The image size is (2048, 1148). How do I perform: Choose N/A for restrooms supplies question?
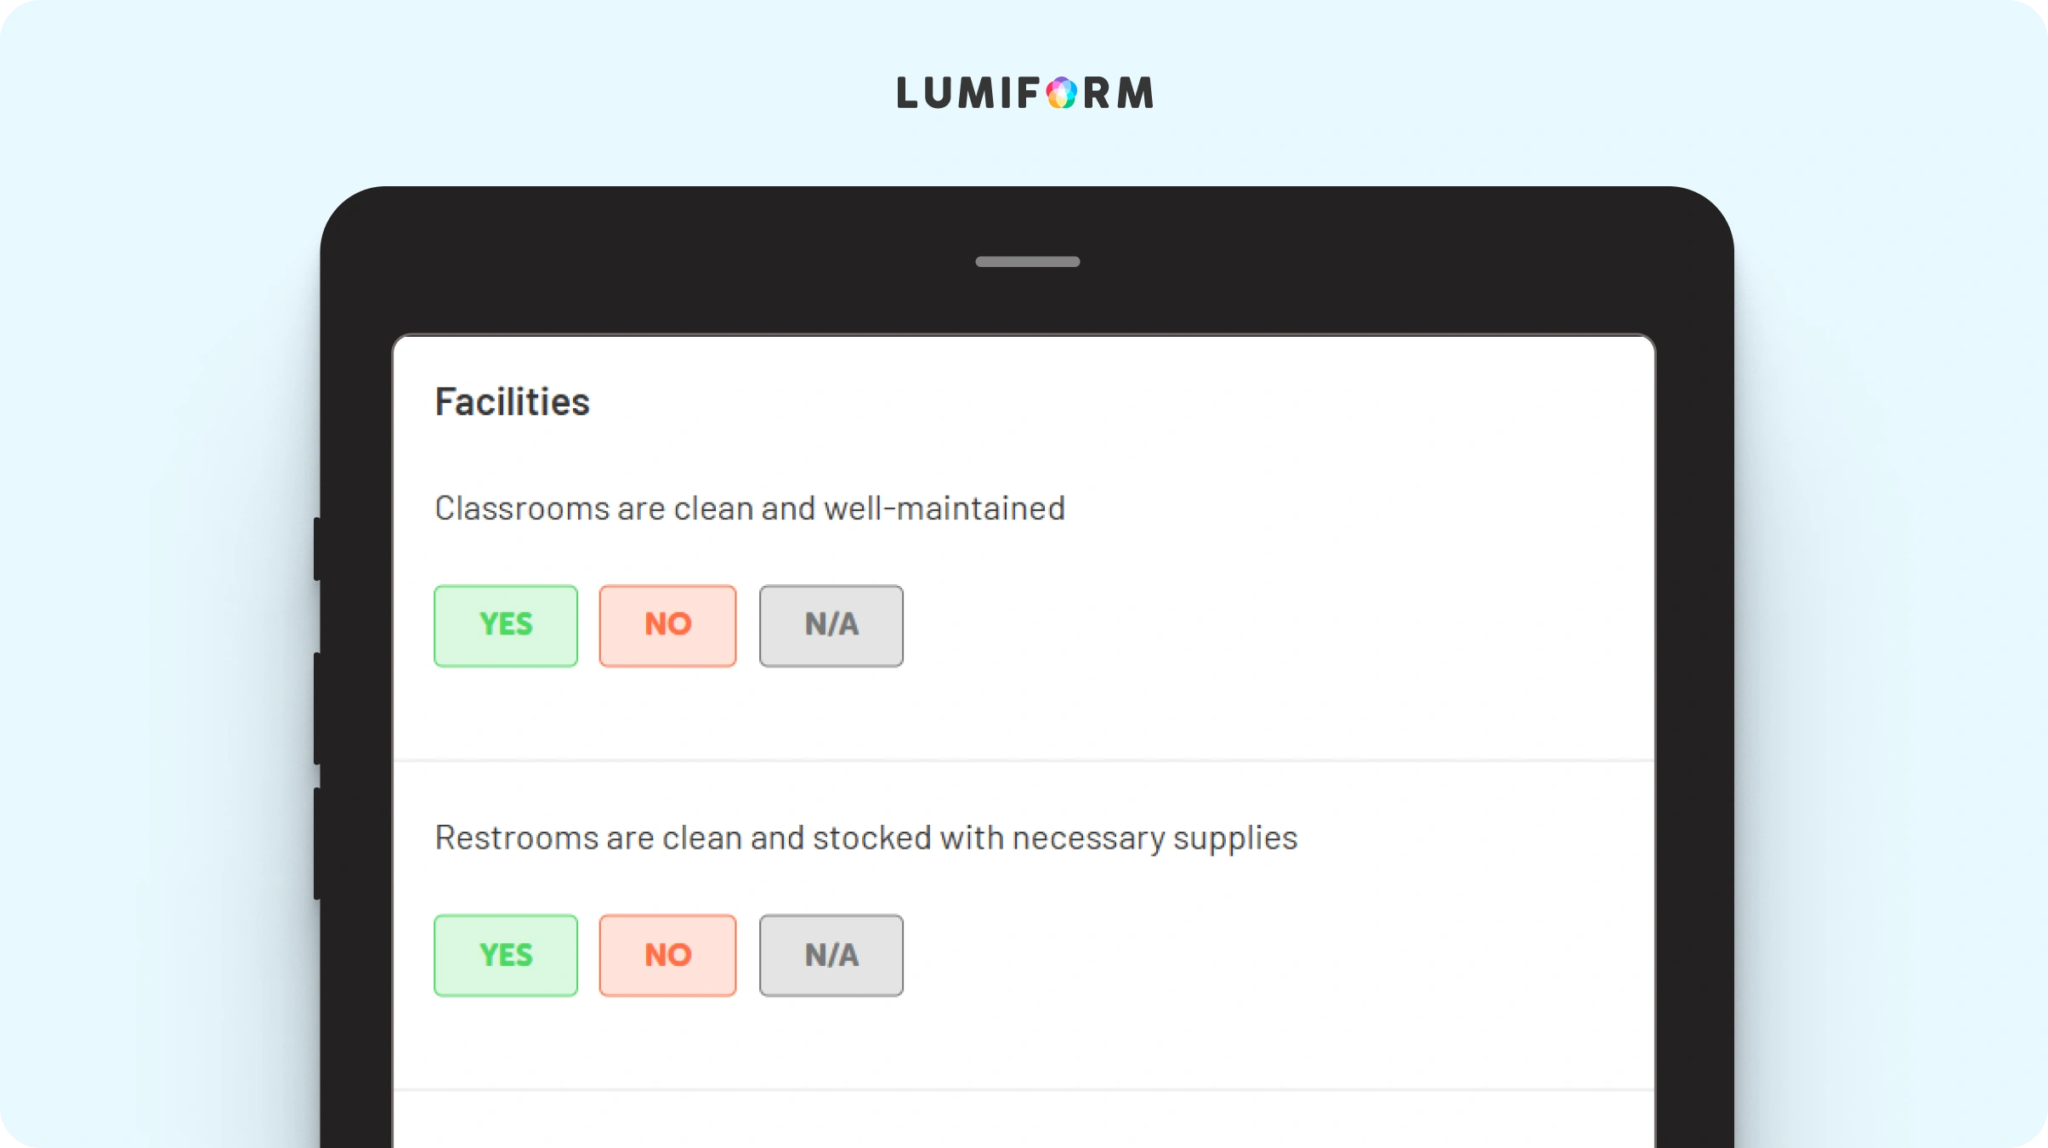pyautogui.click(x=831, y=955)
